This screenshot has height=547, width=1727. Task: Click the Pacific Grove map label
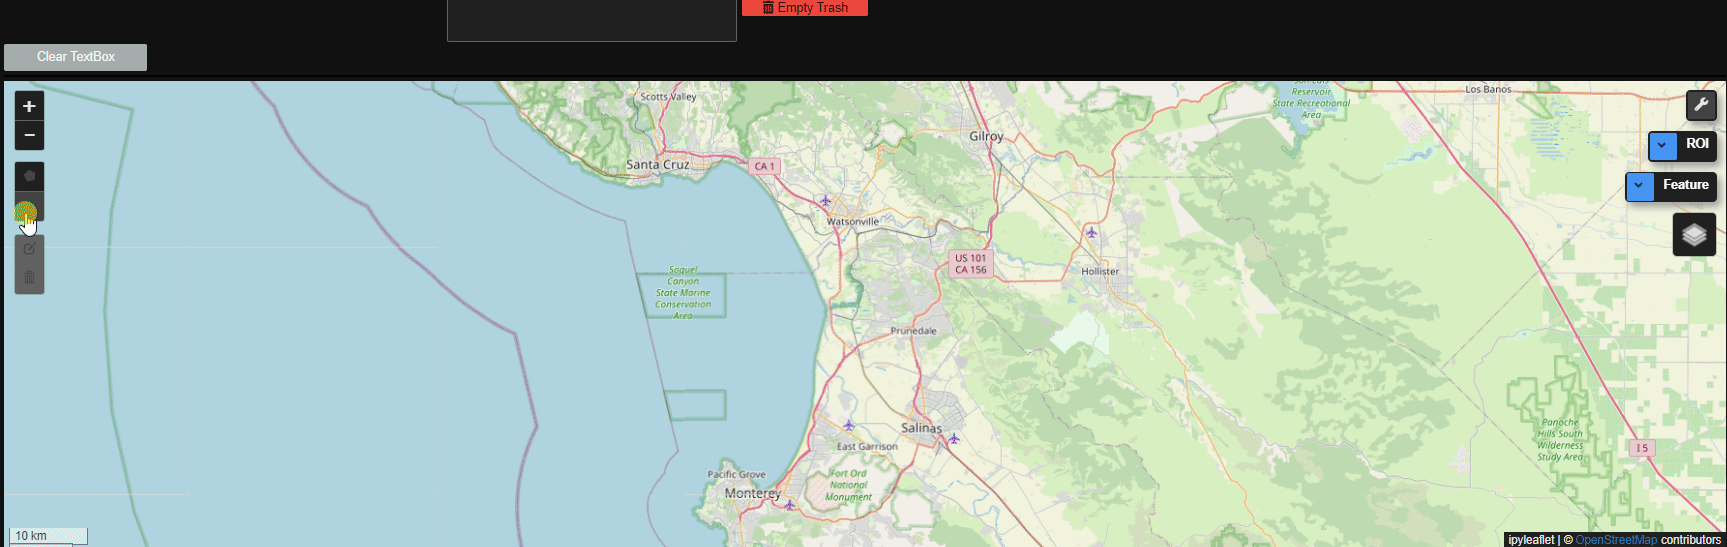tap(736, 475)
